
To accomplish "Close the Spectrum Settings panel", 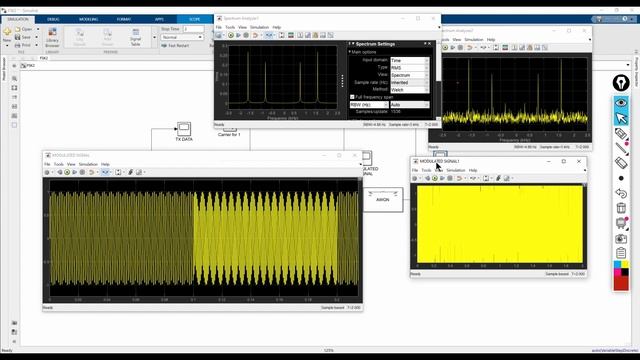I will [429, 44].
